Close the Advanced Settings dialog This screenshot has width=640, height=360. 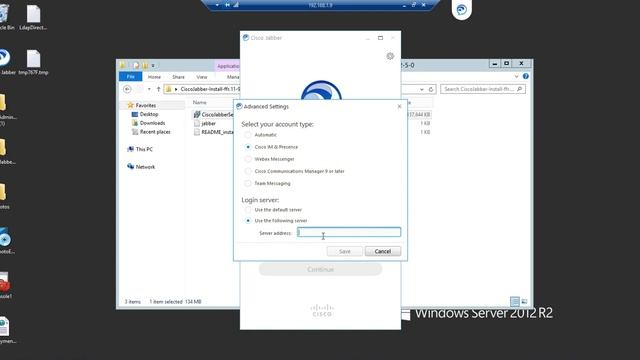click(399, 107)
